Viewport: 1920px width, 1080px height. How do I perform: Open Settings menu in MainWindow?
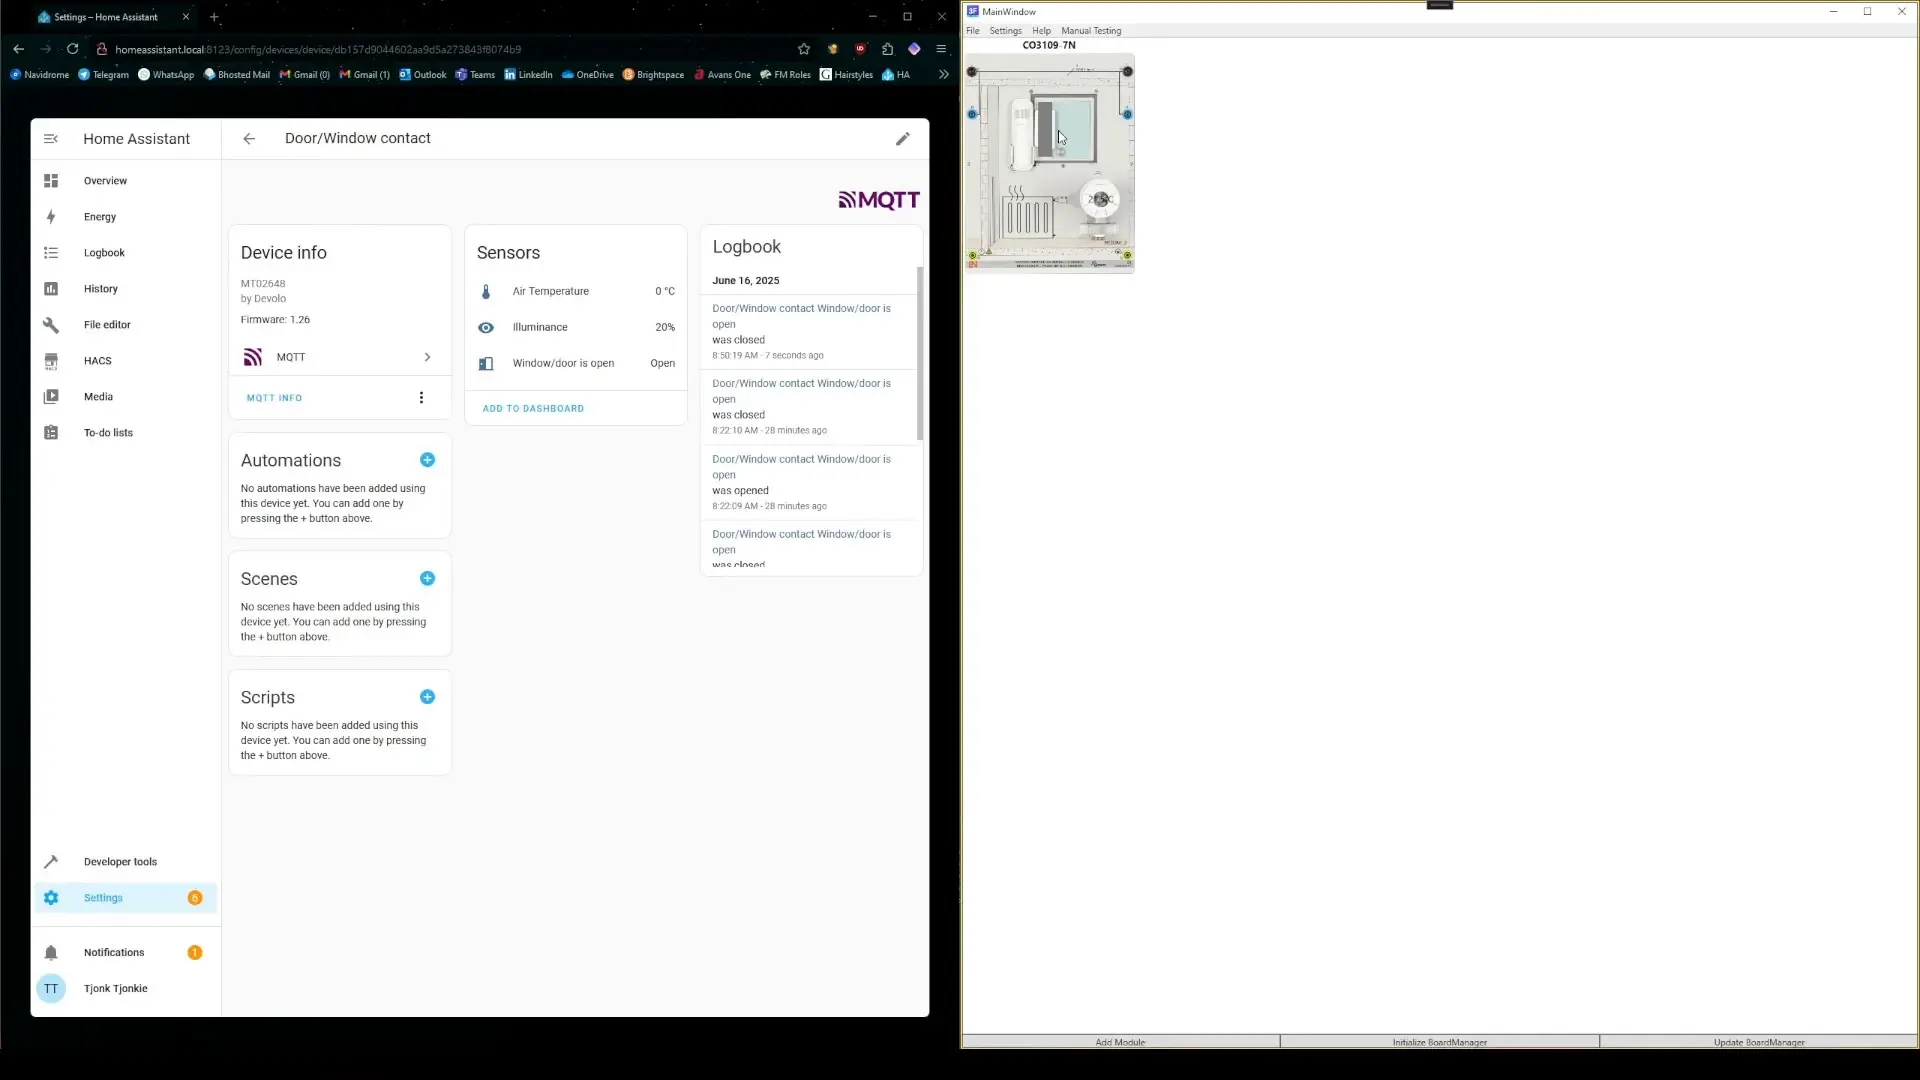[1005, 31]
